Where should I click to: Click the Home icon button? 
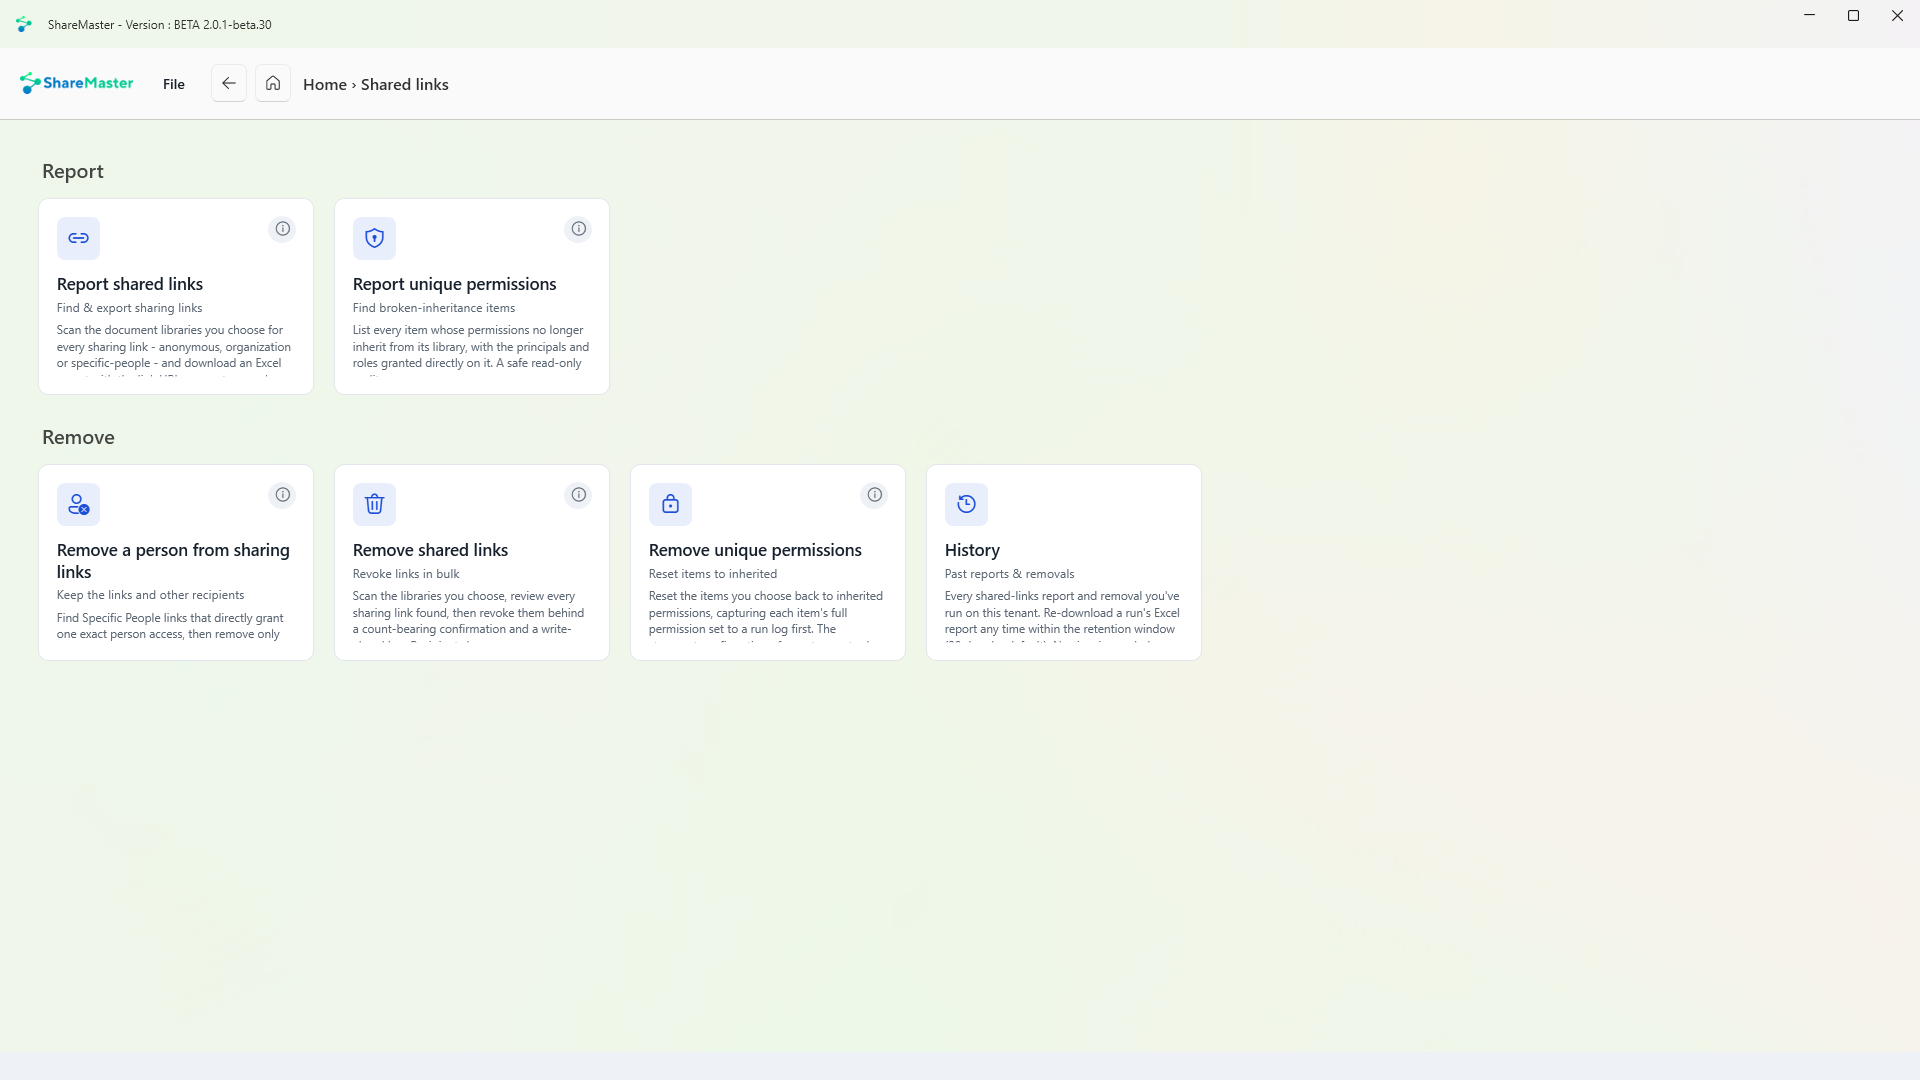tap(273, 83)
